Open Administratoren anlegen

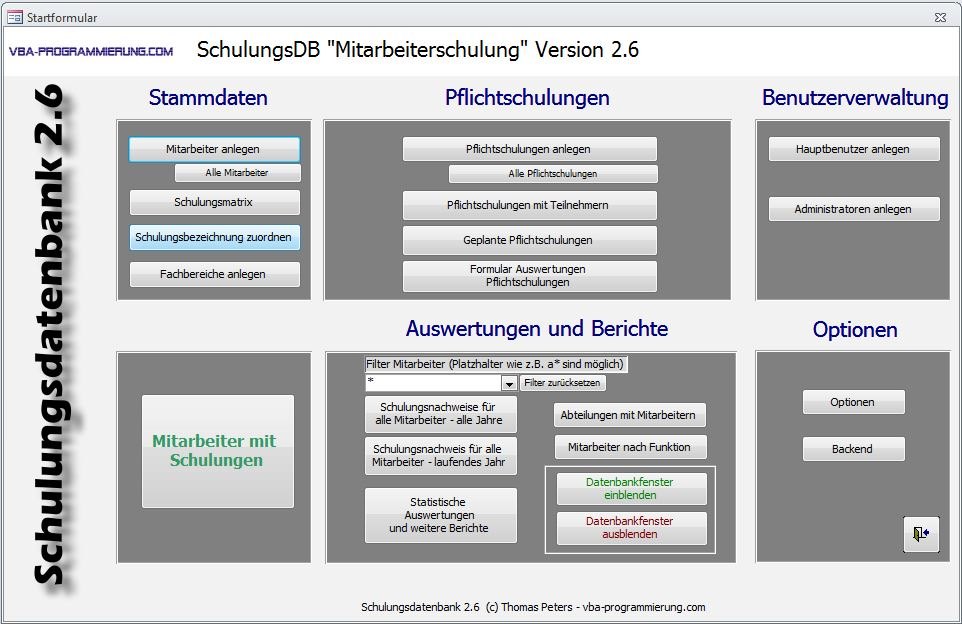tap(853, 209)
